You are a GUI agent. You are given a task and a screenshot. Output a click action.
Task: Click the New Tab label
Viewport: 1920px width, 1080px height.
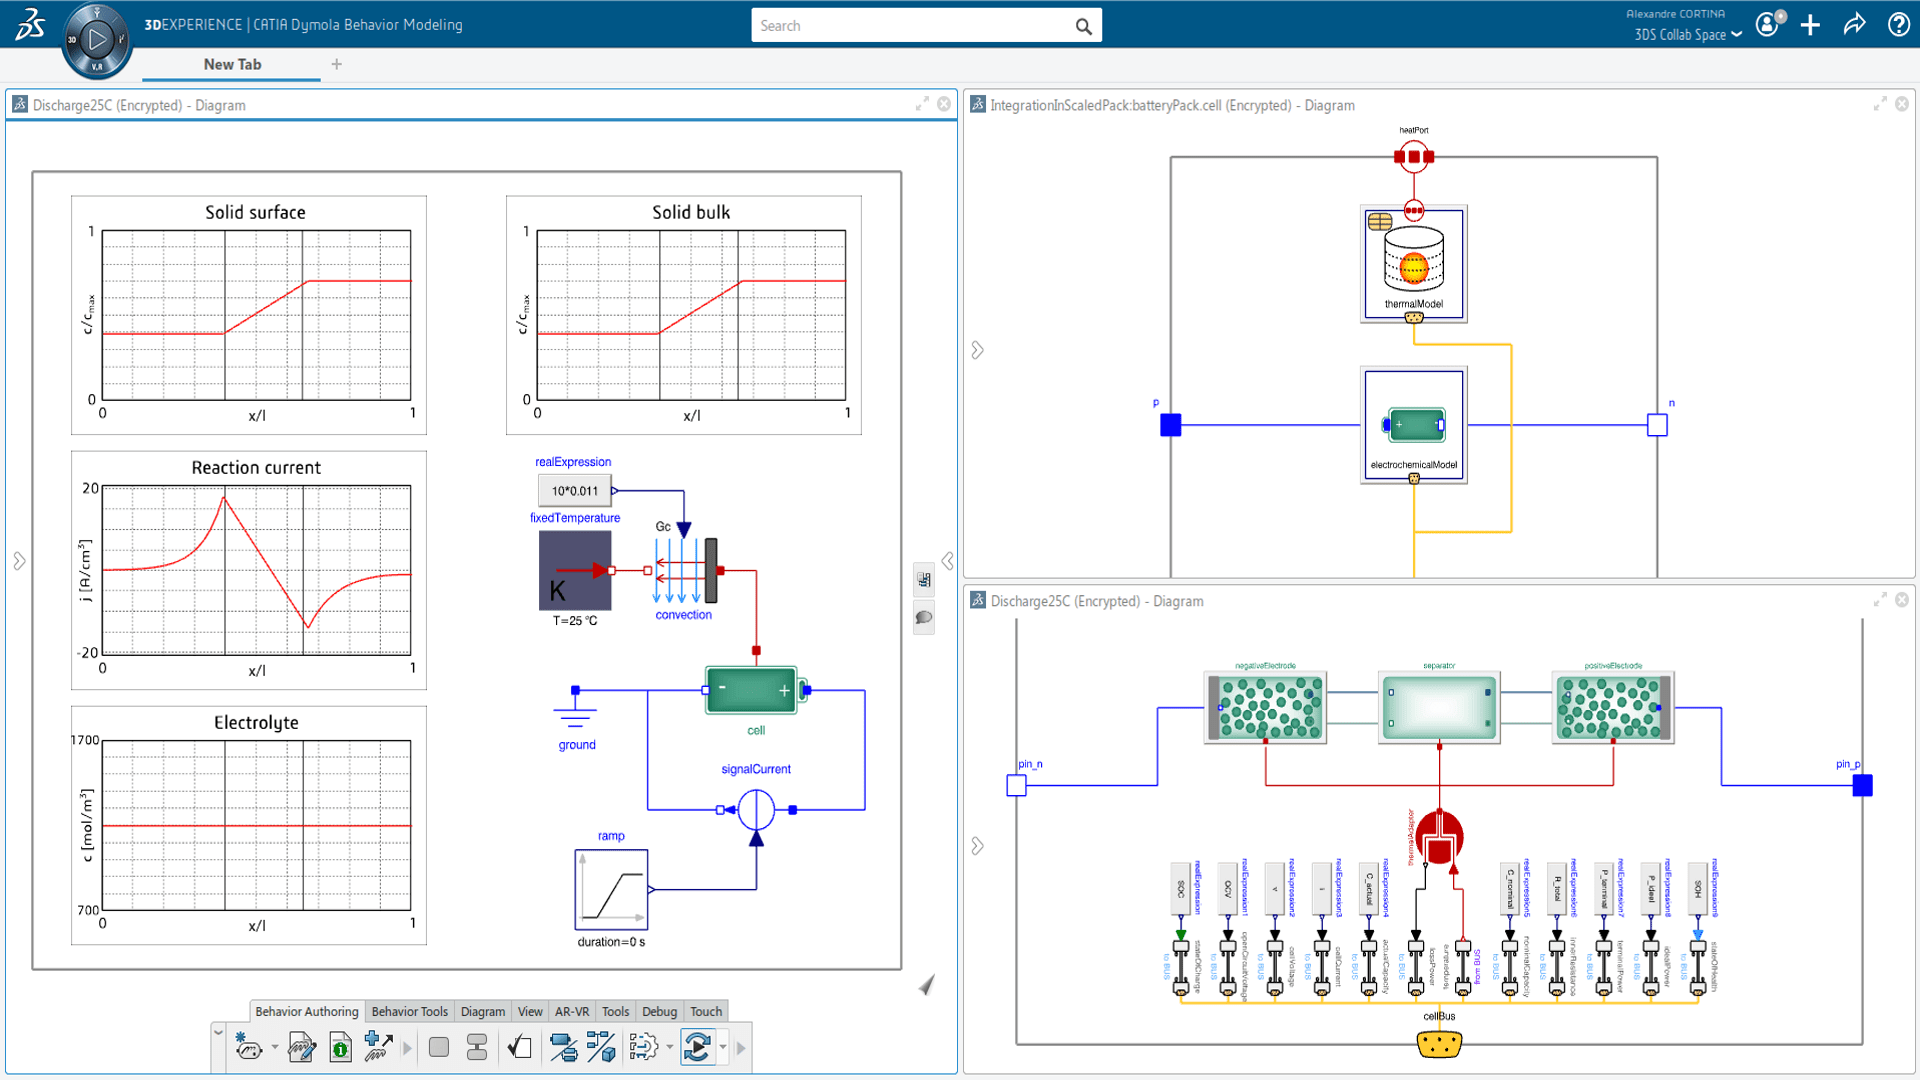point(232,64)
